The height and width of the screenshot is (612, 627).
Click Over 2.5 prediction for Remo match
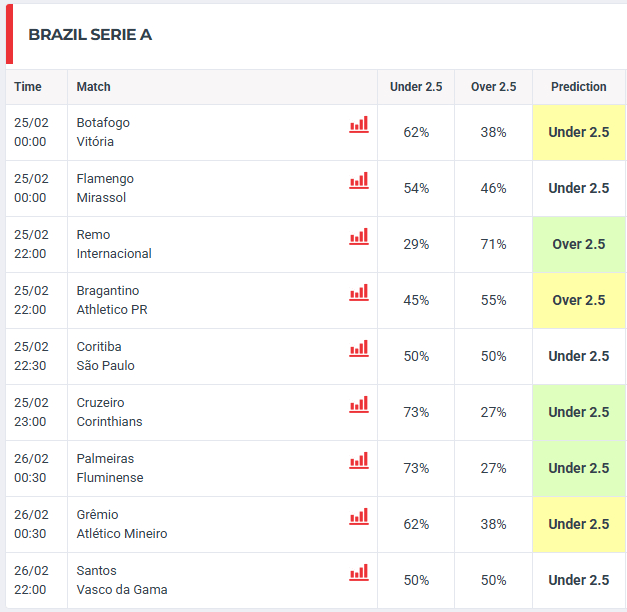[x=579, y=244]
